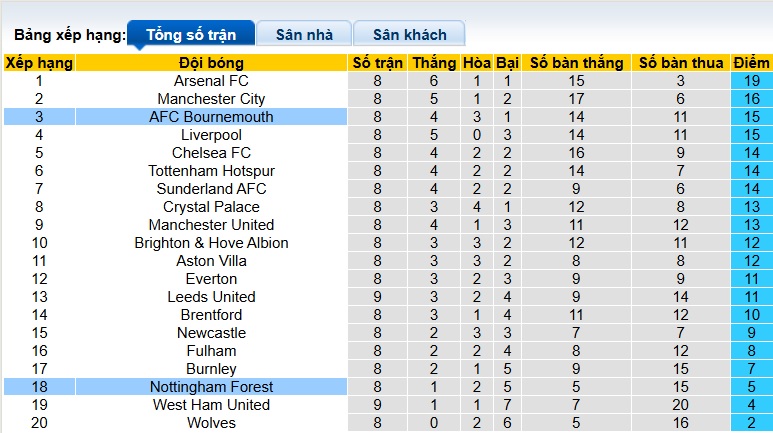Open Chelsea FC team entry

coord(211,153)
